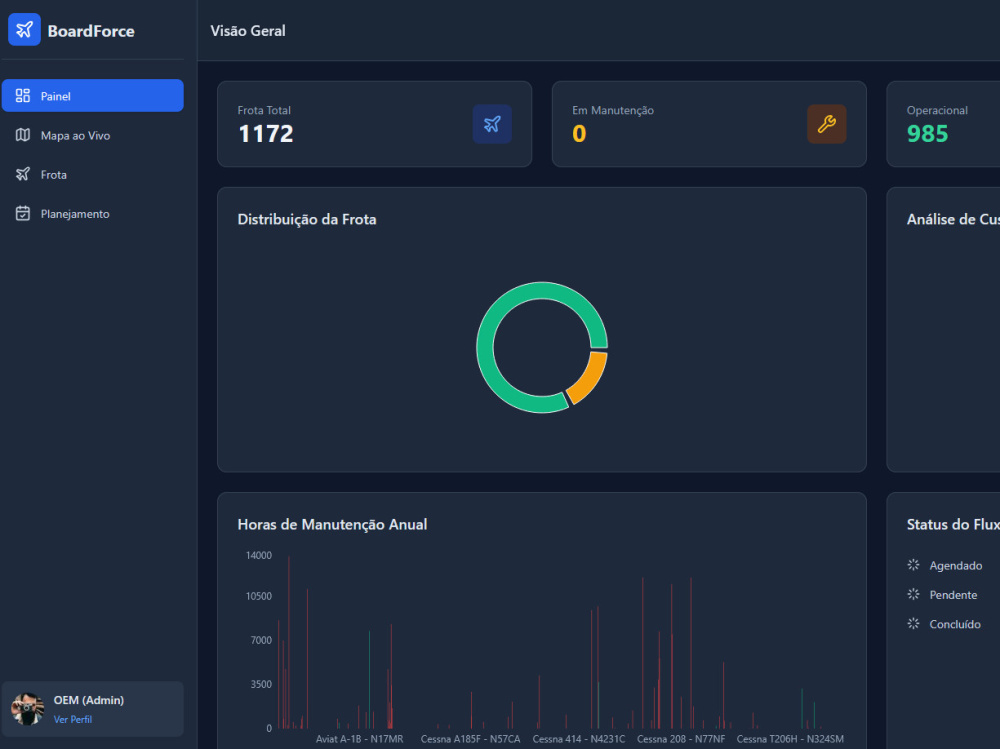The height and width of the screenshot is (749, 1000).
Task: Click the 14000 y-axis value
Action: (x=259, y=556)
